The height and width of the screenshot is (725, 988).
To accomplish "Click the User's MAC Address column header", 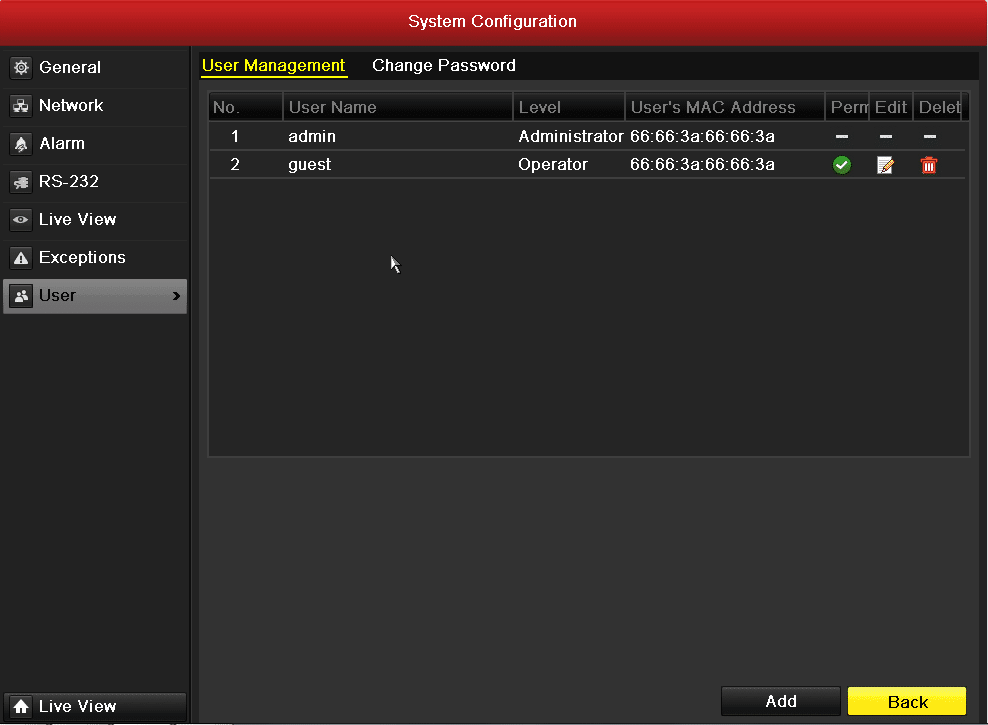I will point(725,107).
